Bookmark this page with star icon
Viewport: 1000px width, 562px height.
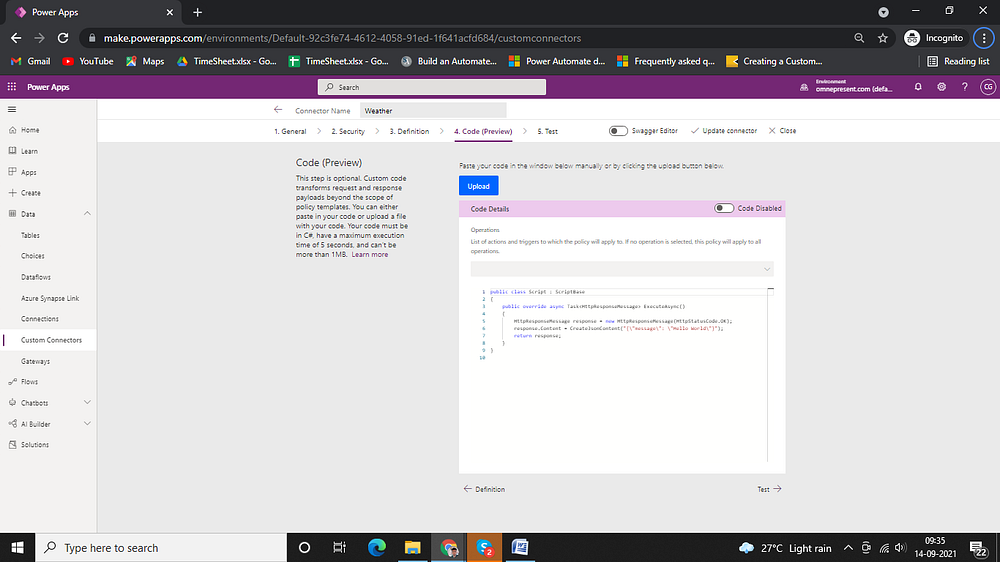(883, 38)
